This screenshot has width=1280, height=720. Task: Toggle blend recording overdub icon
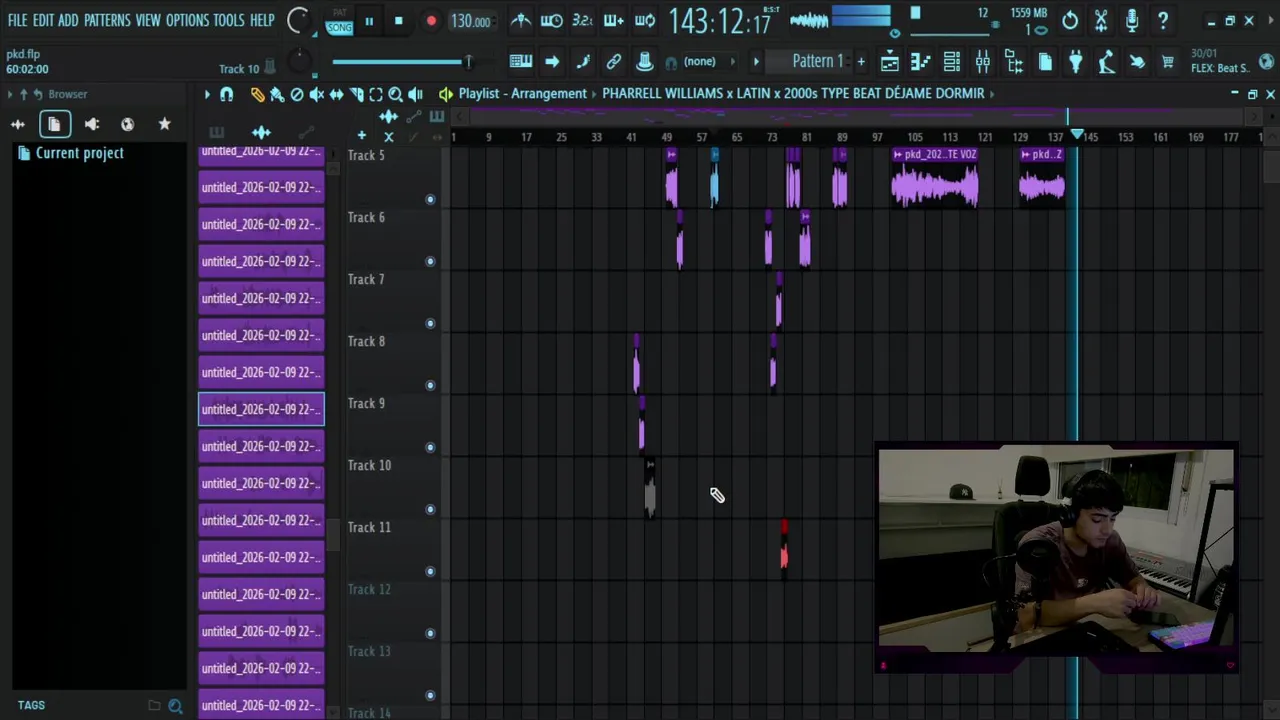coord(613,20)
